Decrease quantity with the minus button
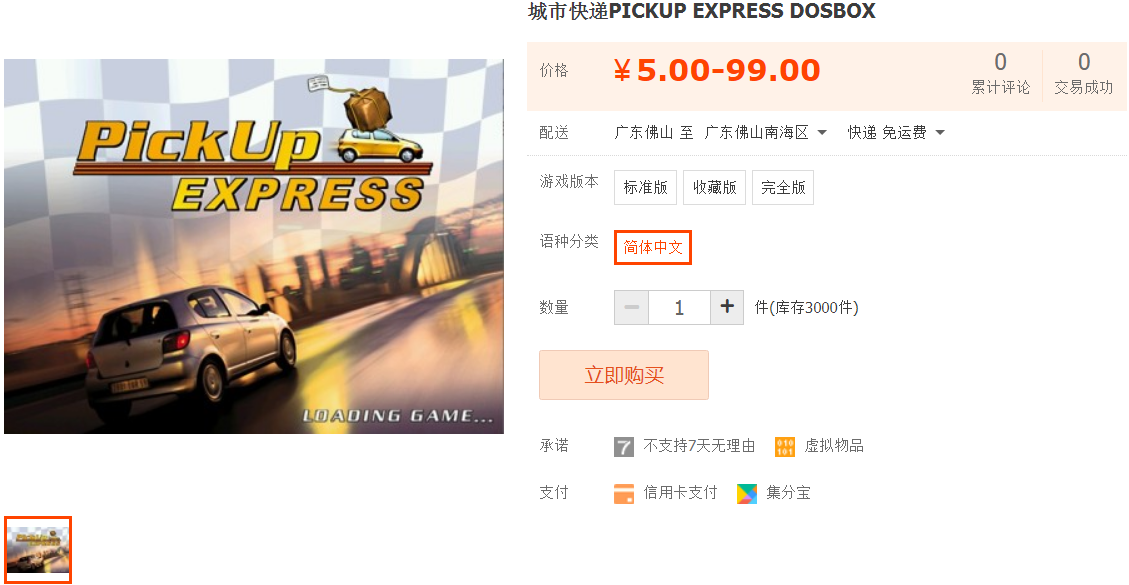 pos(631,308)
